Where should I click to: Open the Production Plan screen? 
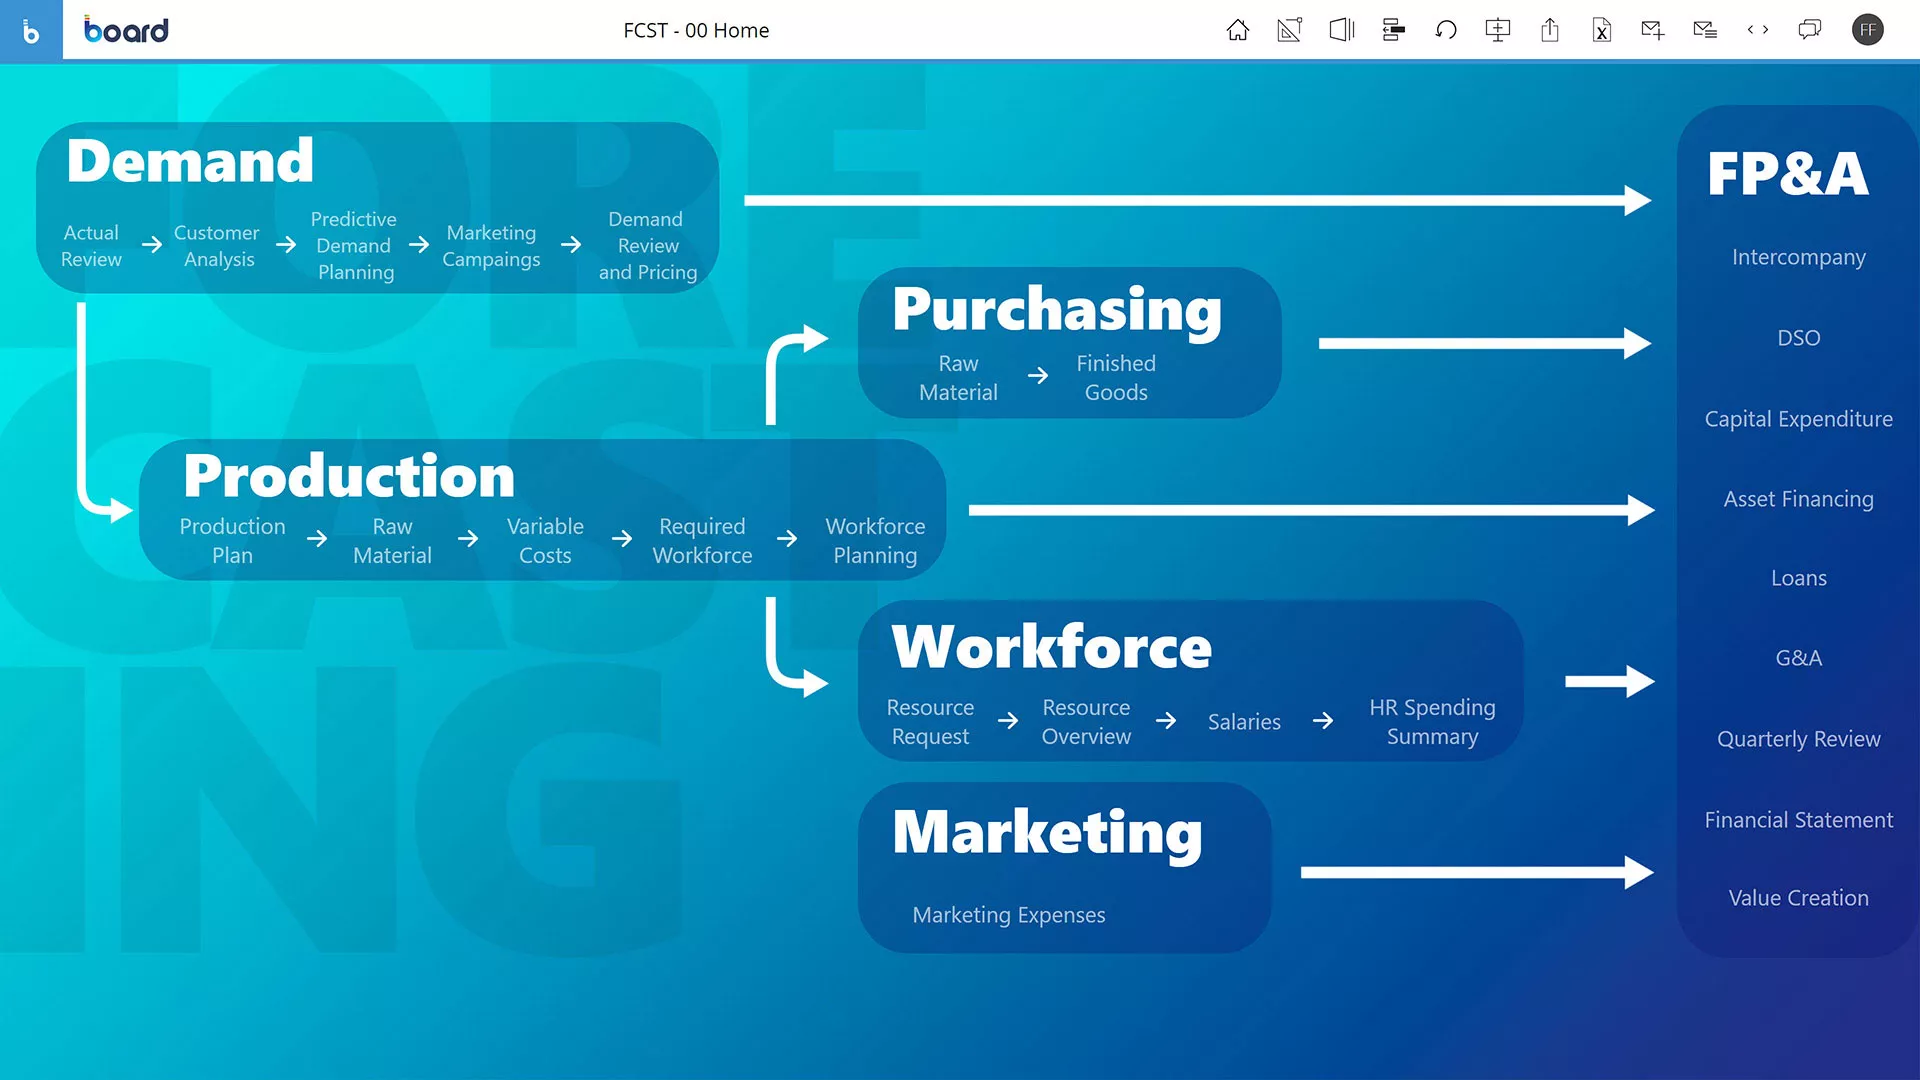point(232,541)
